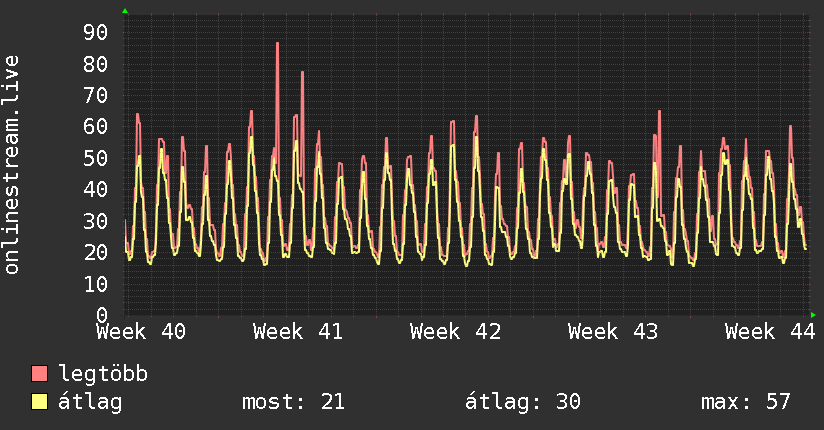Click the green arrow atop the y-axis
The image size is (824, 430).
125,11
